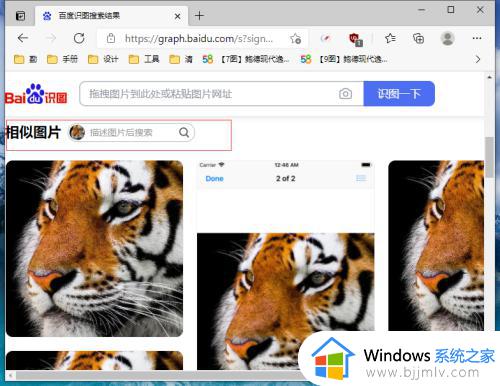Click the scroll up arrow of page
The width and height of the screenshot is (500, 386).
(x=489, y=77)
